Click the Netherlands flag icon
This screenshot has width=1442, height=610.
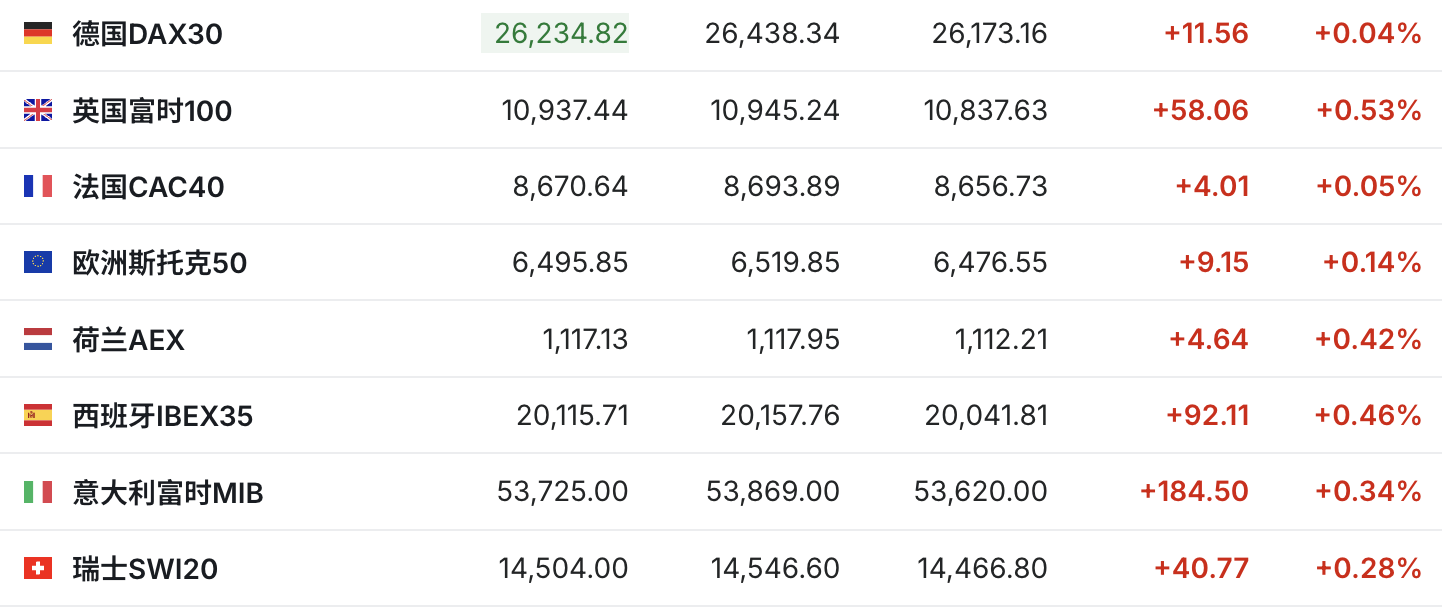[x=38, y=339]
